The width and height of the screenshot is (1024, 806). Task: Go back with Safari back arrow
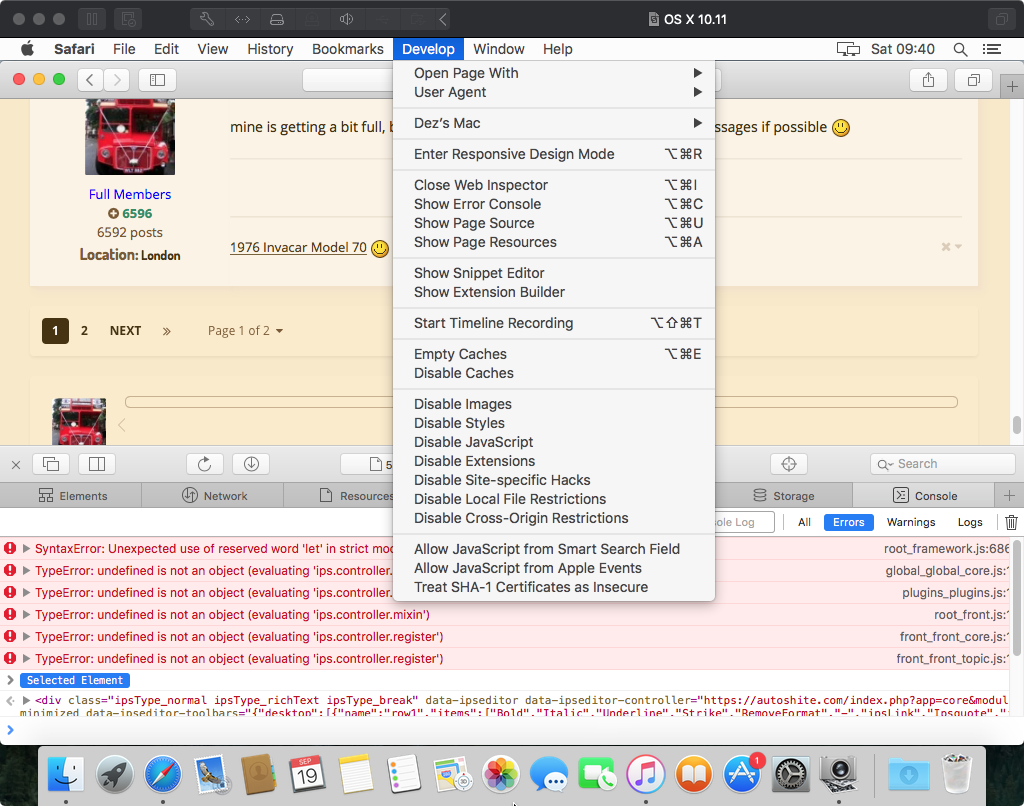click(x=90, y=80)
